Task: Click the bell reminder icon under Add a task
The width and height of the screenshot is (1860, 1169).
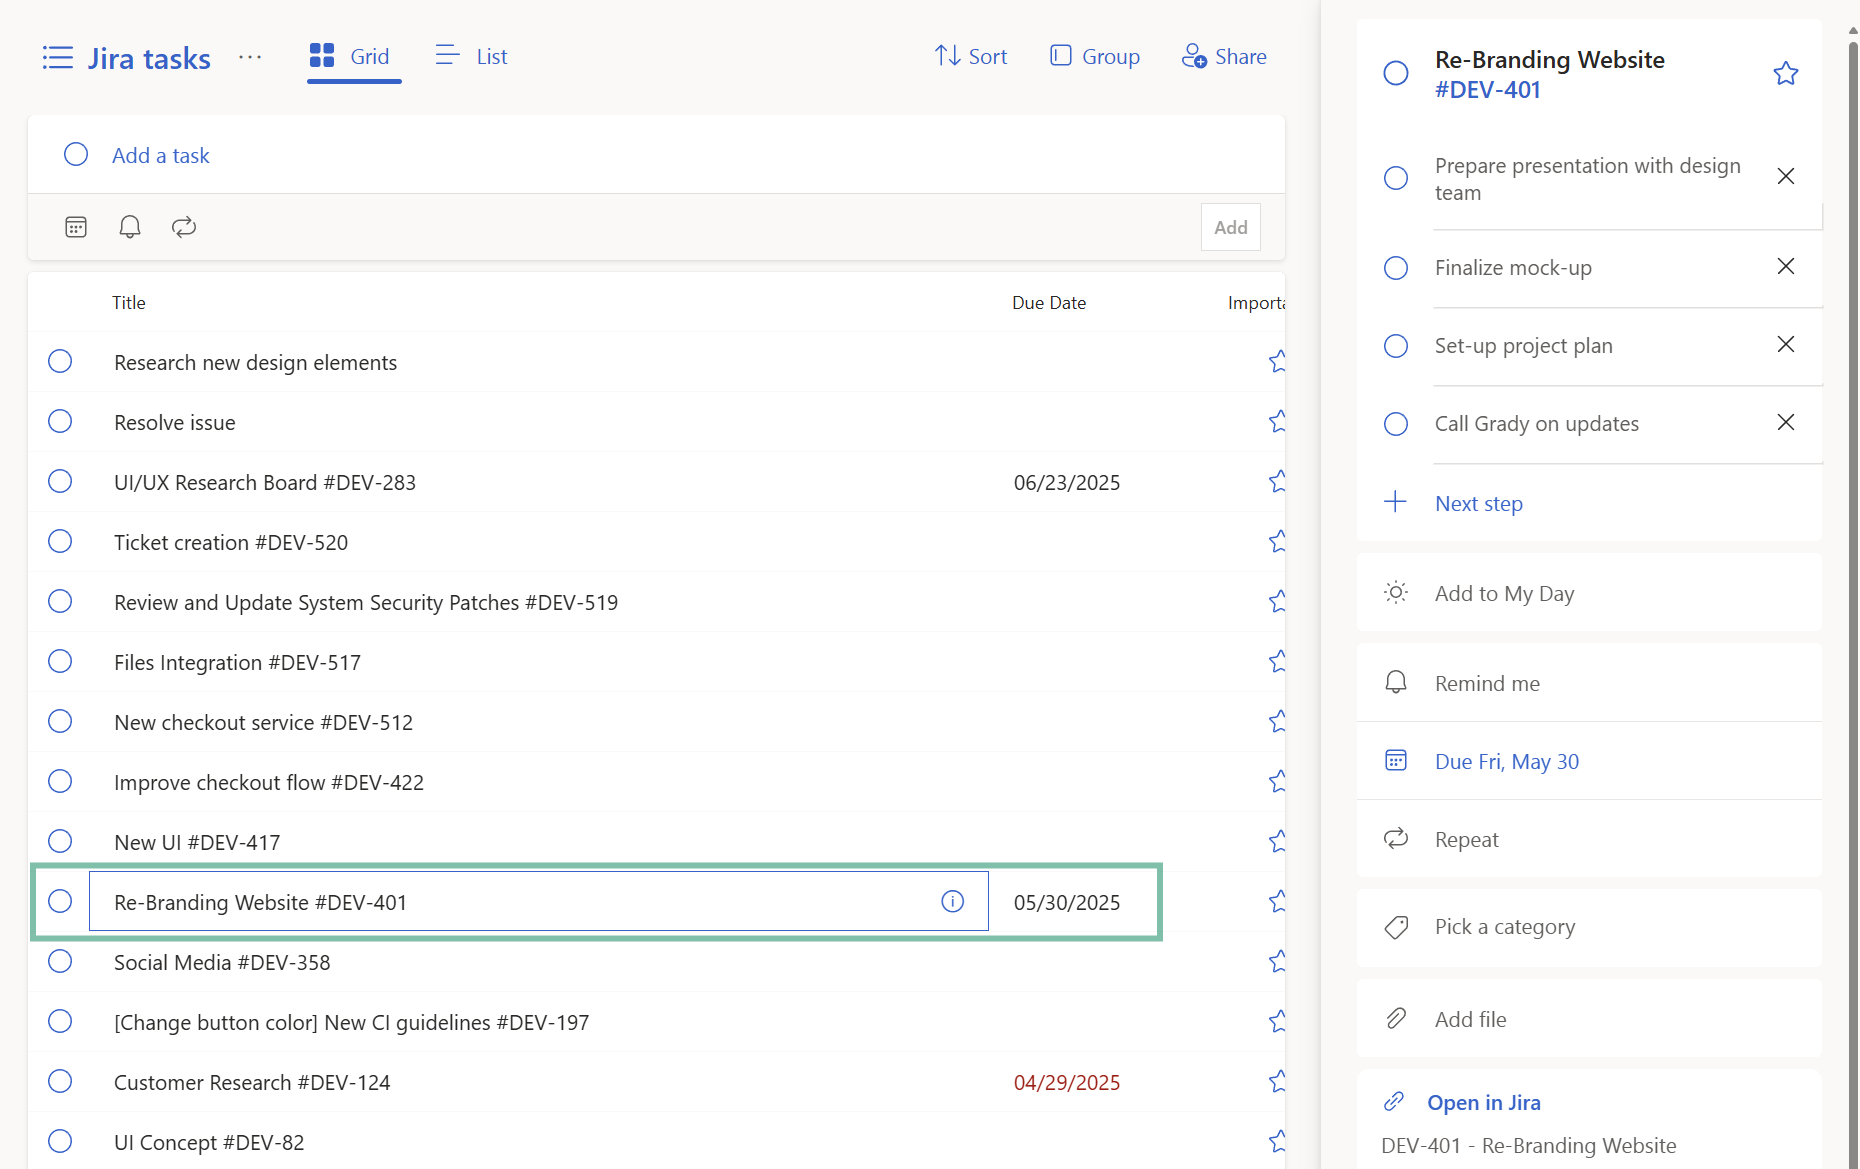Action: click(130, 227)
